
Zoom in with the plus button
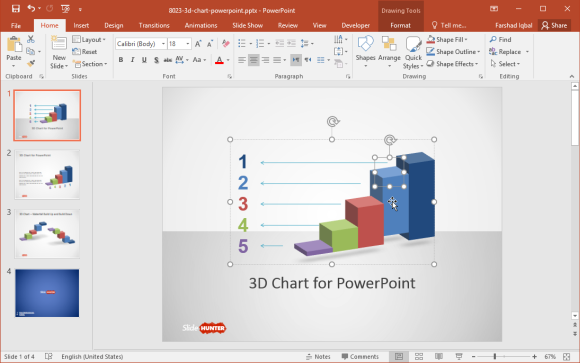coord(535,356)
